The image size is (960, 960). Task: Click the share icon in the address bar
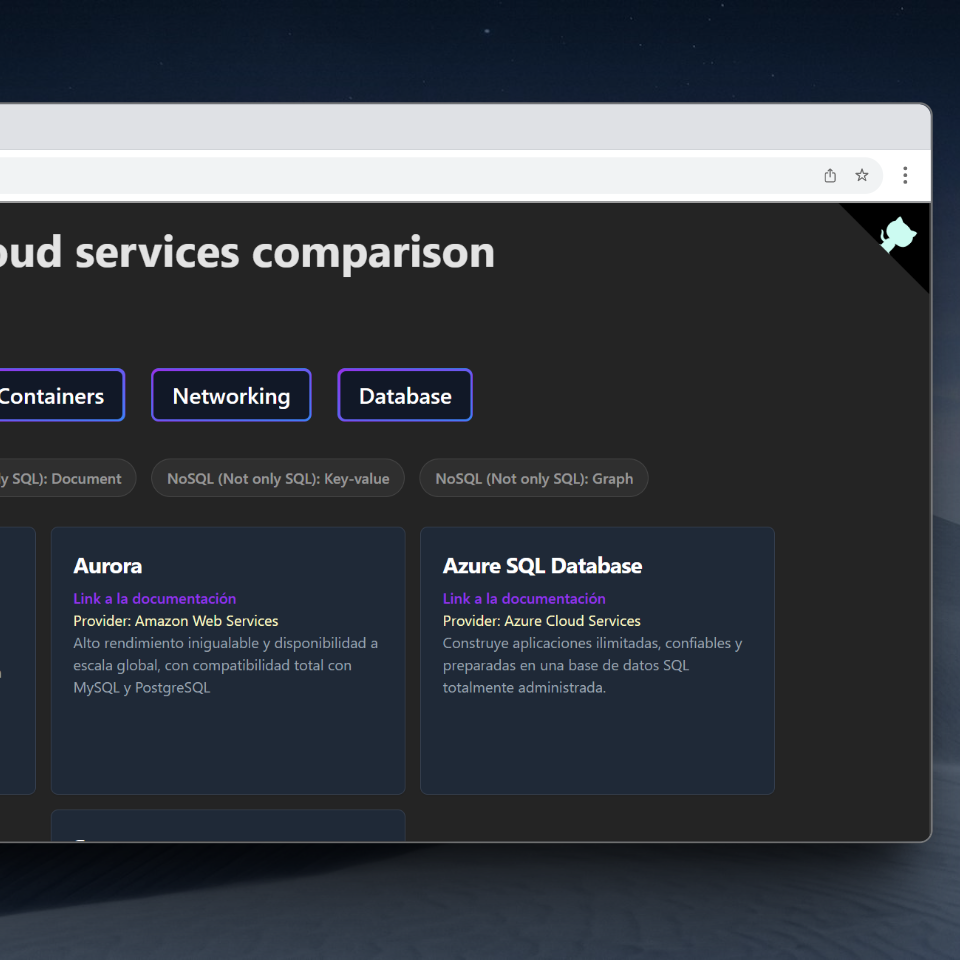click(x=830, y=176)
